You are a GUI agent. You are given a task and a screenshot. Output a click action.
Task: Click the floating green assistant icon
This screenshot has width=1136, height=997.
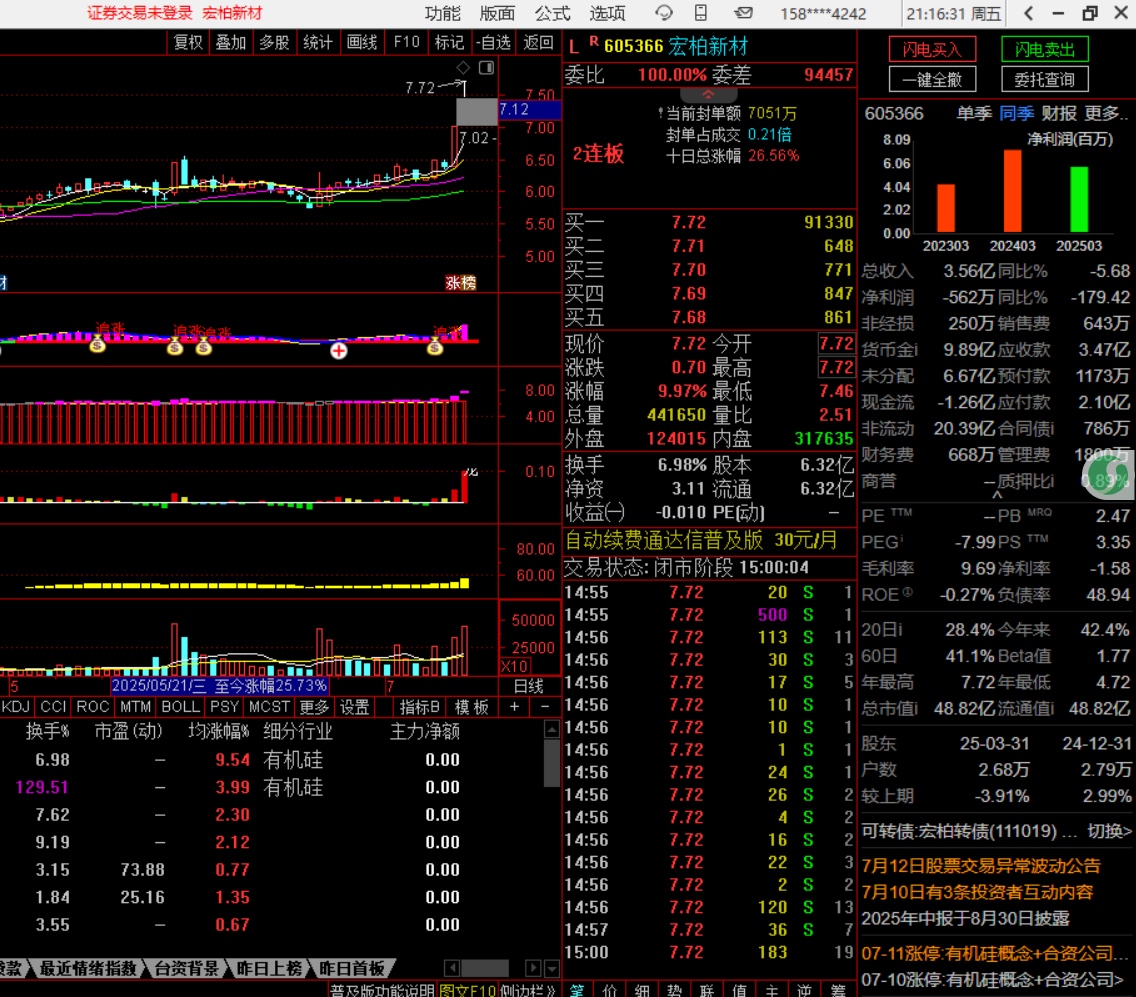(1108, 477)
